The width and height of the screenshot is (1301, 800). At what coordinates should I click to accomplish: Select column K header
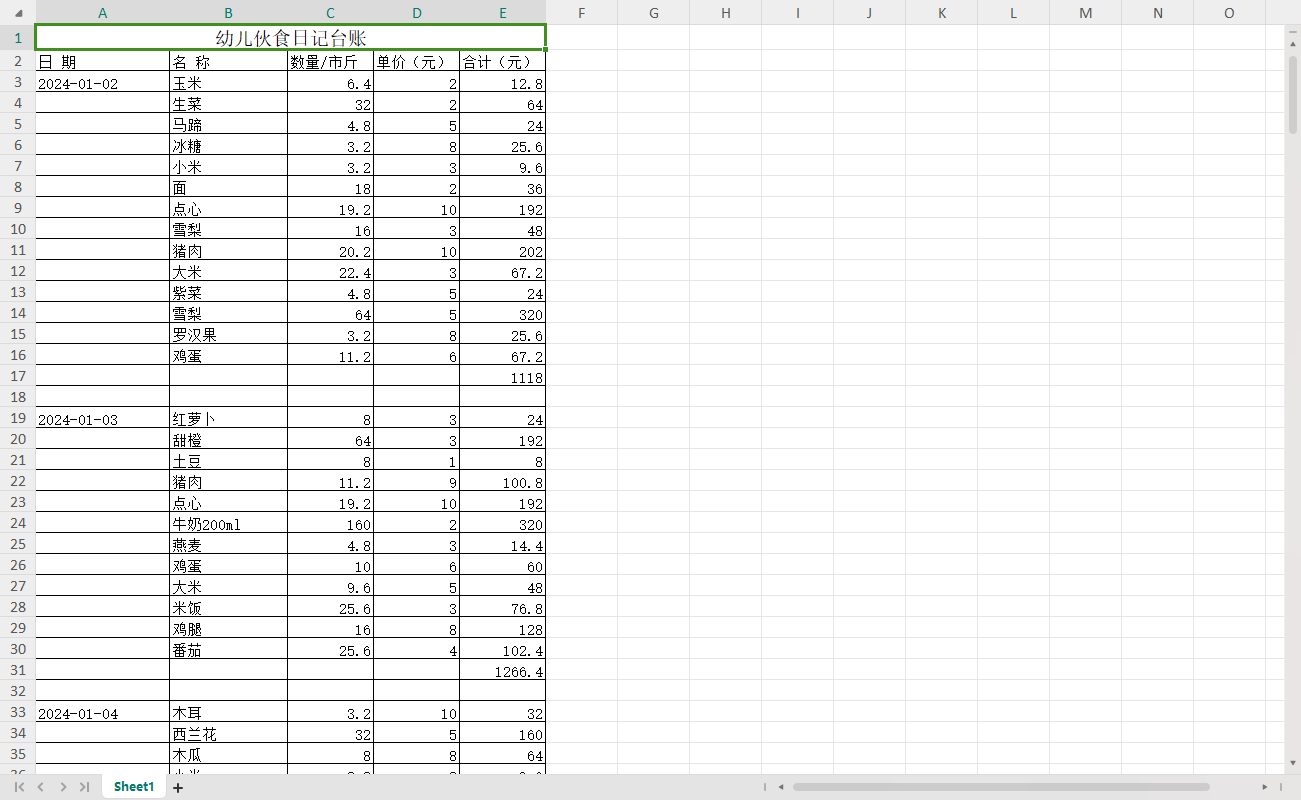coord(942,13)
